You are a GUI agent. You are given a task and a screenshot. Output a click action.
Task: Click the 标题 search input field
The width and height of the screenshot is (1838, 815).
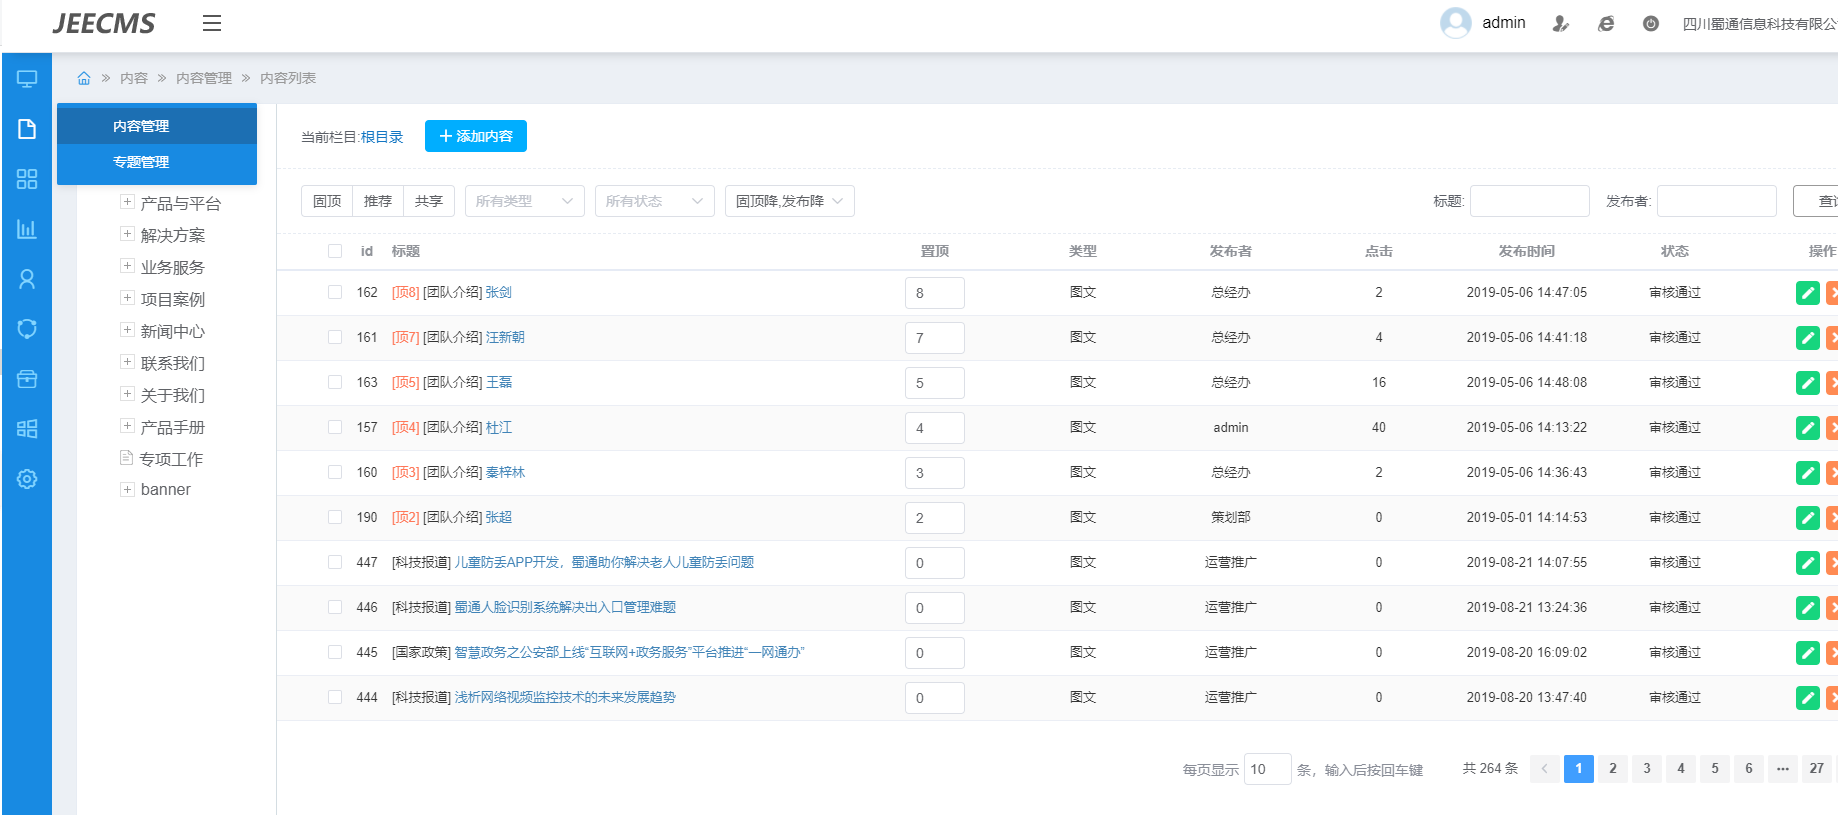[x=1529, y=201]
